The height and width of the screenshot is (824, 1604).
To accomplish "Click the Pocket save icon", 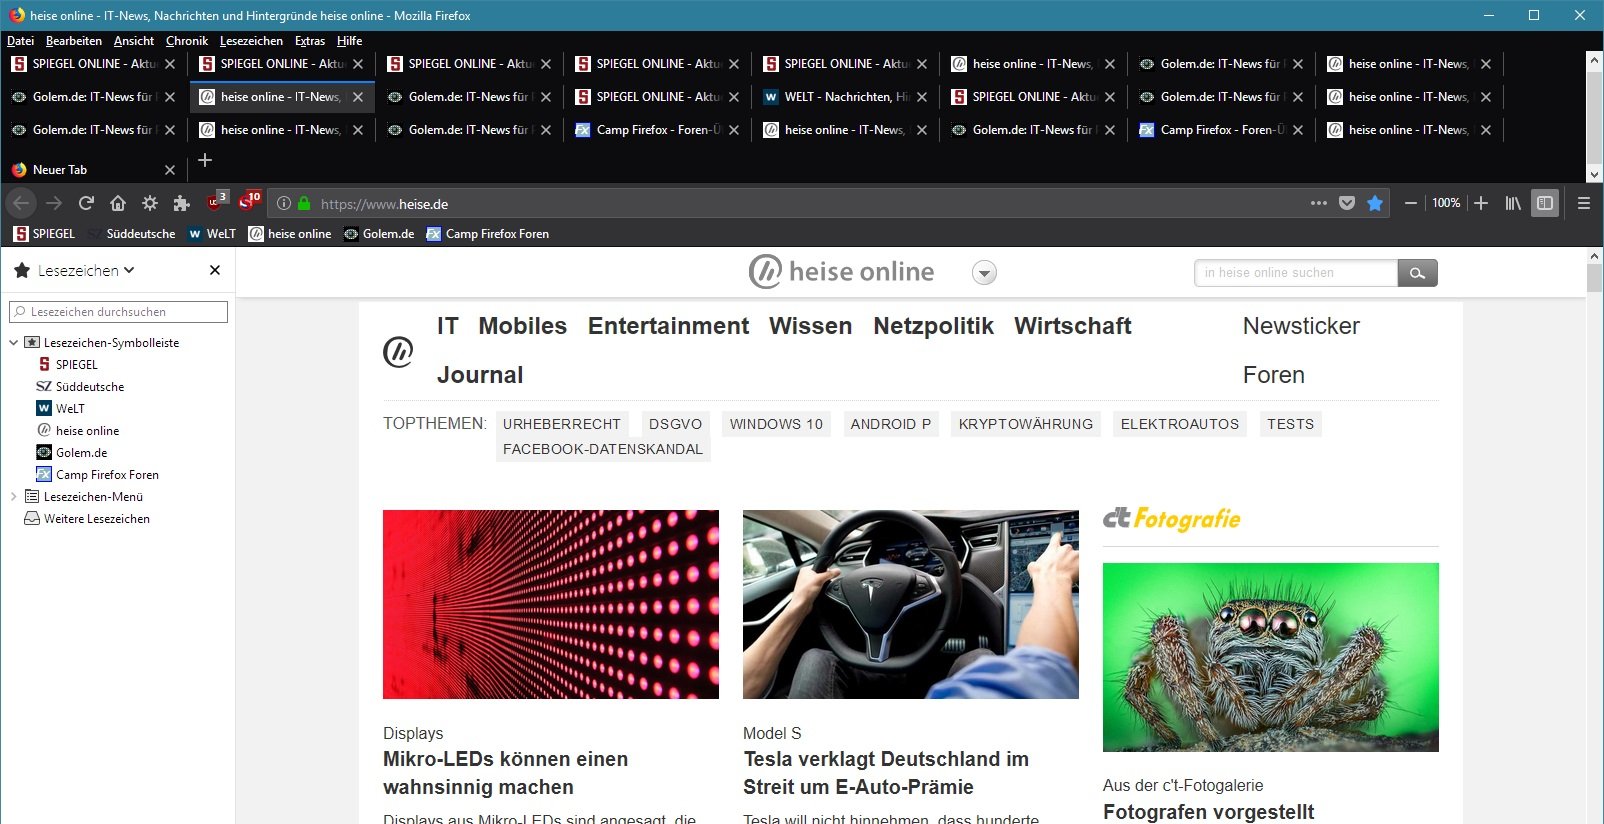I will (1347, 203).
